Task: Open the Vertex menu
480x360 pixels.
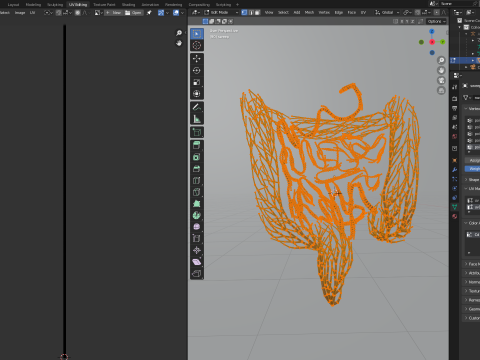Action: pyautogui.click(x=324, y=13)
